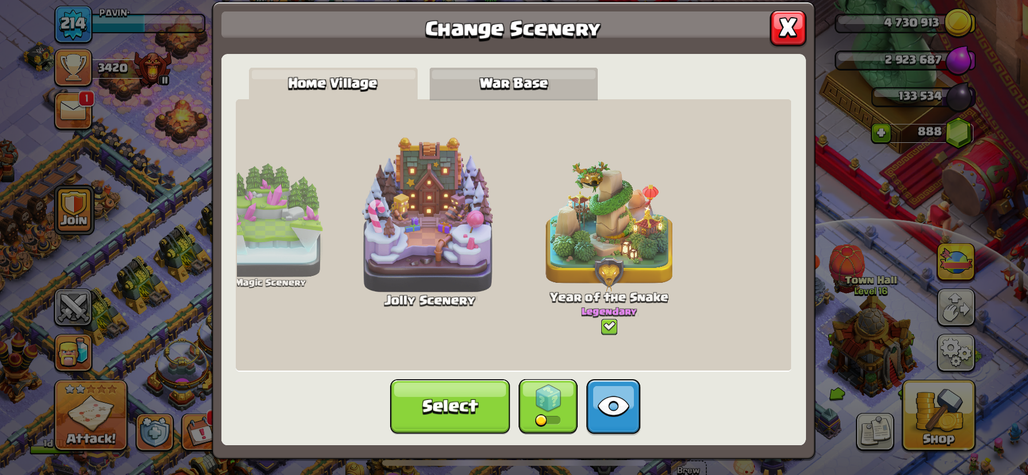
Task: Choose the Jolly Scenery thumbnail
Action: pyautogui.click(x=429, y=223)
